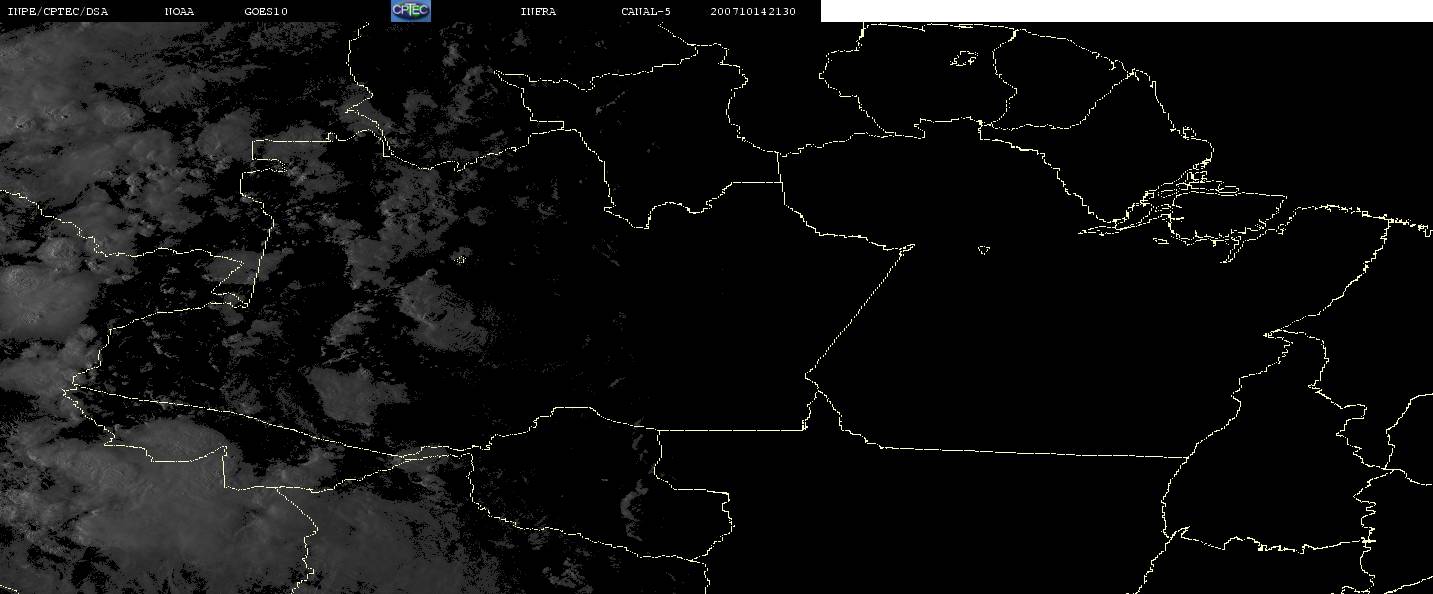Click the 200710142130 timestamp
This screenshot has height=594, width=1433.
pyautogui.click(x=753, y=12)
